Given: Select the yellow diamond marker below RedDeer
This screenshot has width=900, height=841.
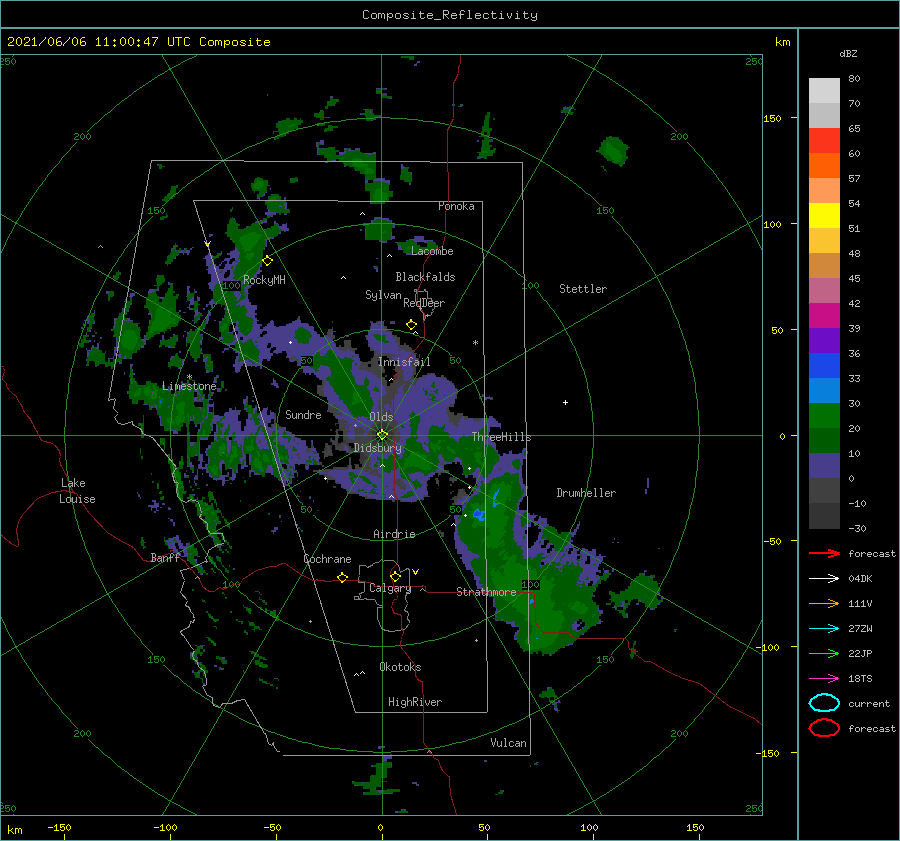Looking at the screenshot, I should click(x=412, y=325).
